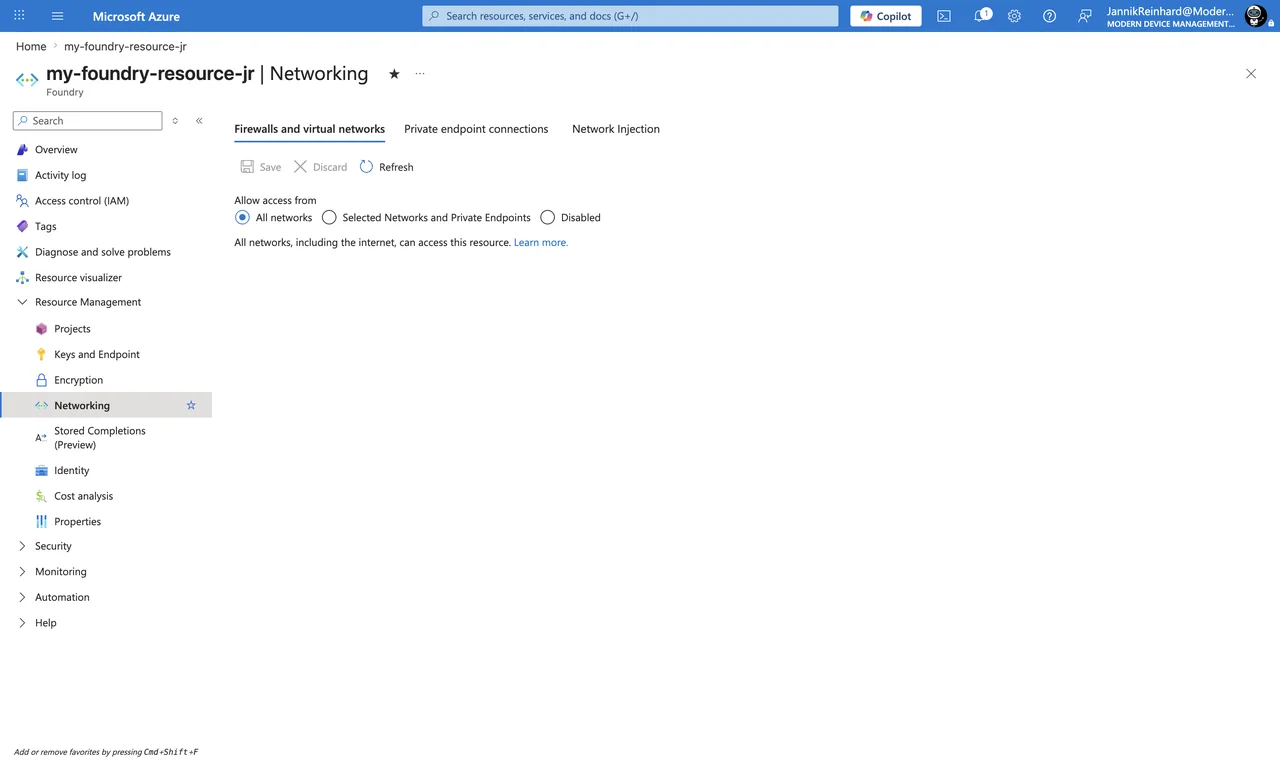Viewport: 1280px width, 760px height.
Task: Open the Copilot button
Action: pos(886,16)
